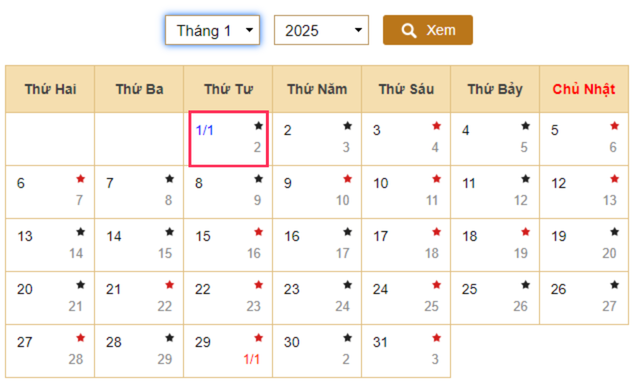Click the black star on January 13
Image resolution: width=636 pixels, height=386 pixels.
point(81,232)
